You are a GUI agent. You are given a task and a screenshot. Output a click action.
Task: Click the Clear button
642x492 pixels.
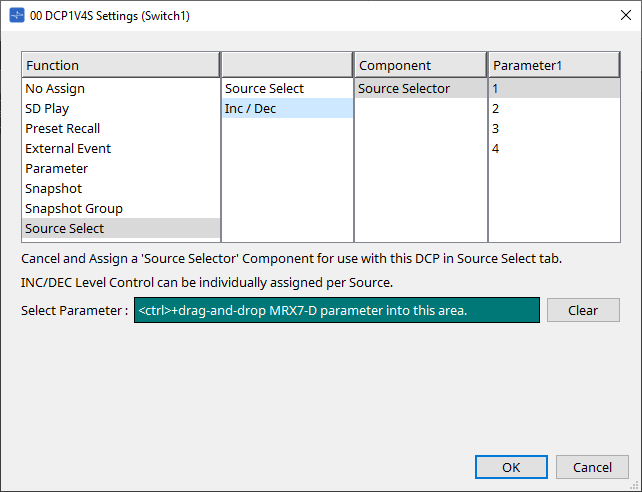583,310
